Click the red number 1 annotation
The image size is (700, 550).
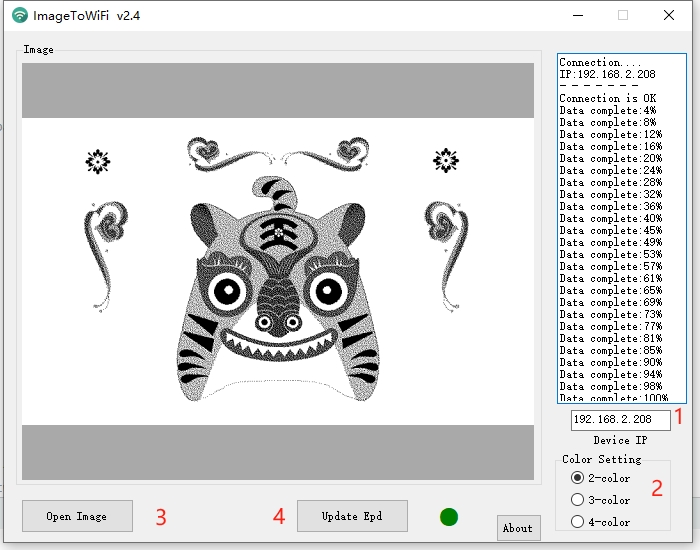679,418
